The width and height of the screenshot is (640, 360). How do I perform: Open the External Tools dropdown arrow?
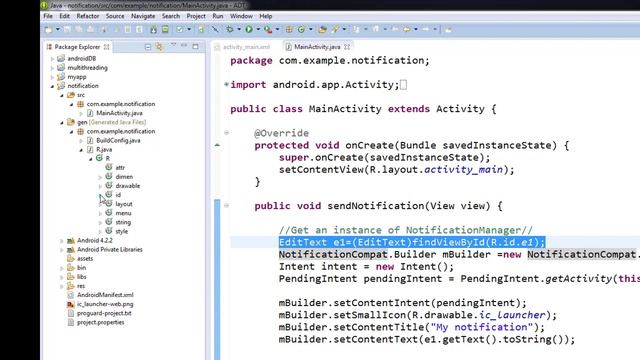tap(278, 29)
